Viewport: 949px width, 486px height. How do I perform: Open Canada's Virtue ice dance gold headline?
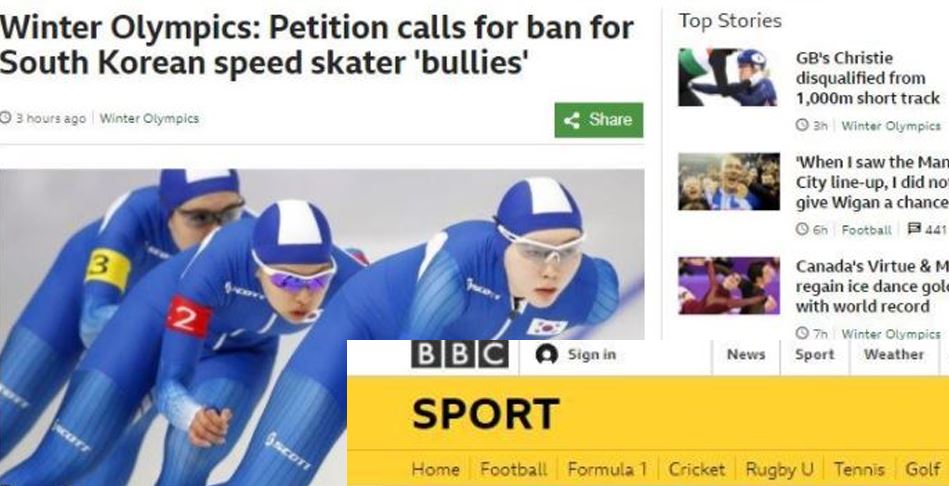872,286
